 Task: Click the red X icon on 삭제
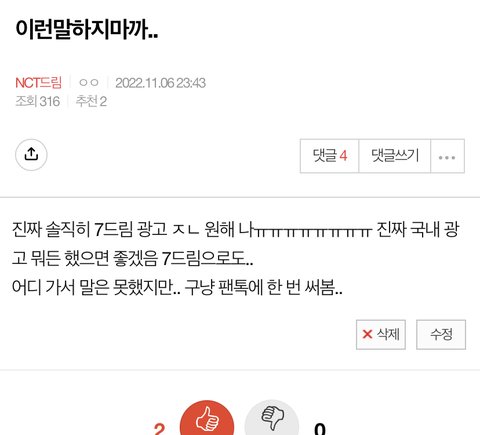(367, 334)
